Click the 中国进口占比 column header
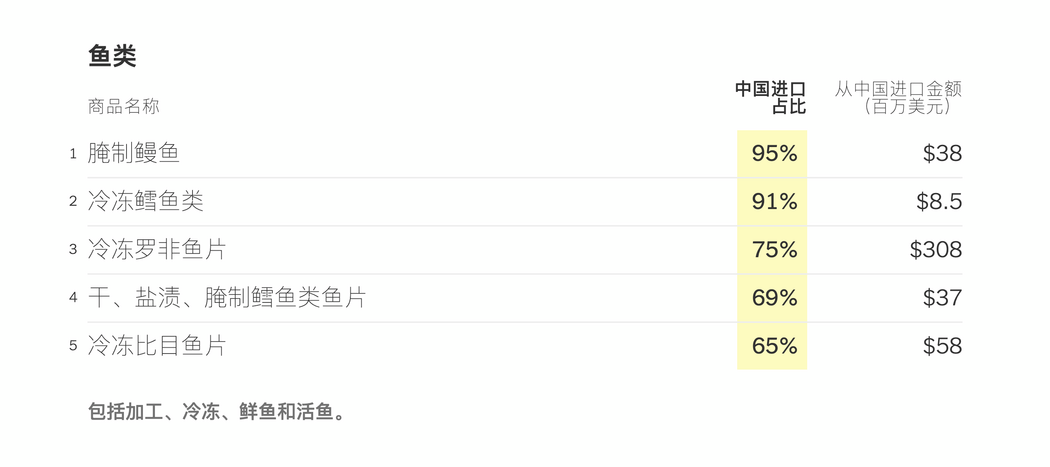The width and height of the screenshot is (1050, 467). tap(771, 98)
